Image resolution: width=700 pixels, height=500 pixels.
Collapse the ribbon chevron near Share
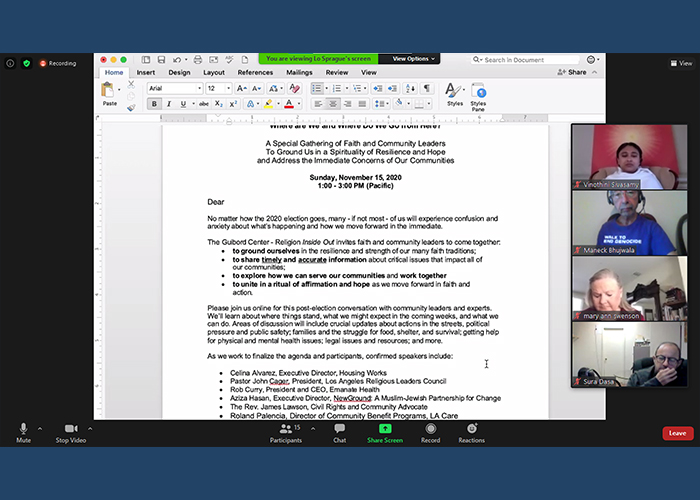point(594,72)
